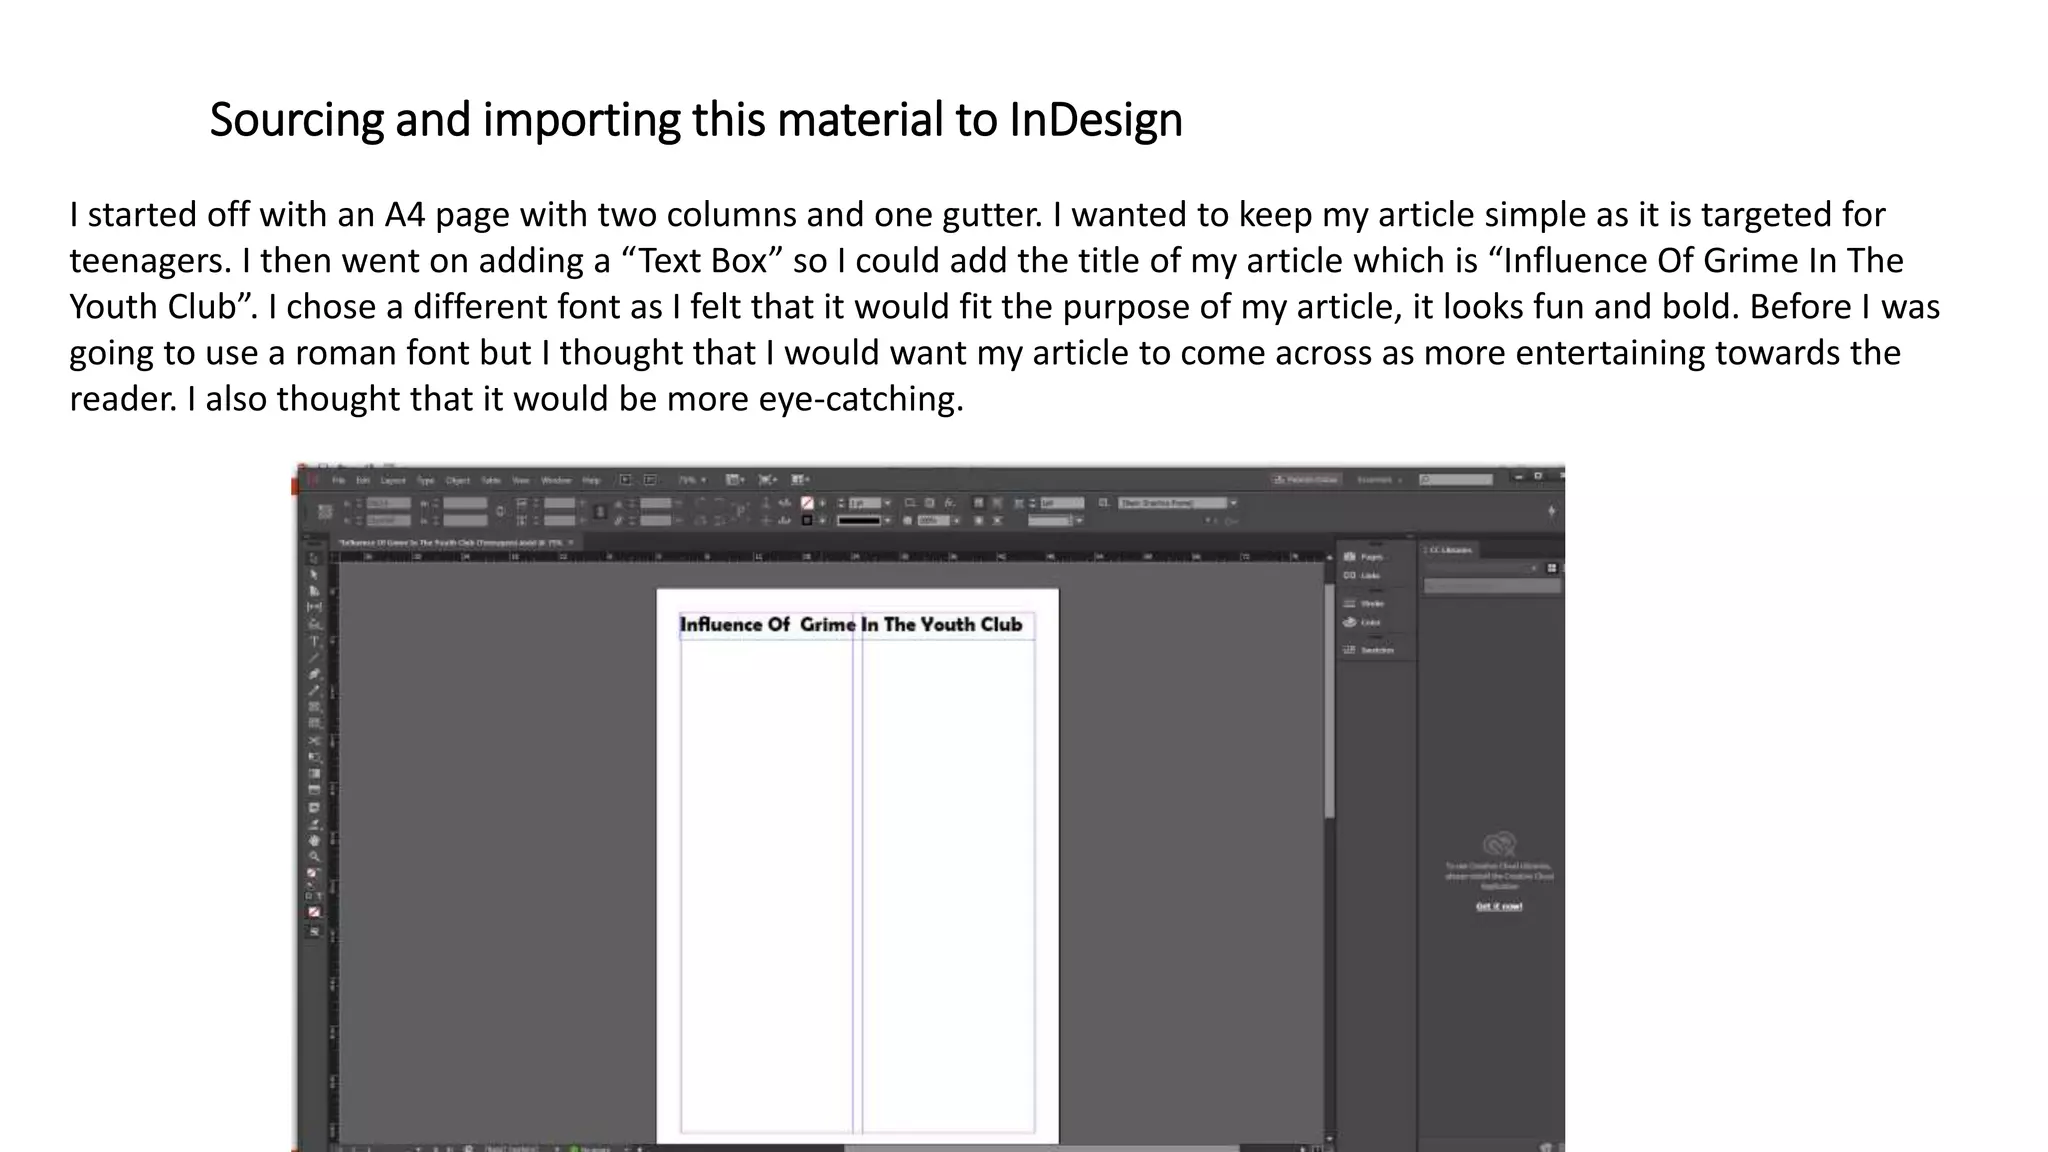Viewport: 2048px width, 1152px height.
Task: Click the Influence Of Grime title text frame
Action: pyautogui.click(x=857, y=625)
